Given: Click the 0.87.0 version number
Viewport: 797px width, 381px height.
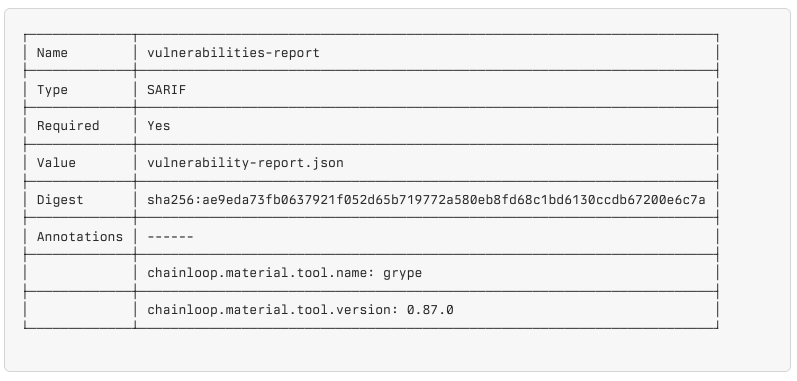Looking at the screenshot, I should pos(430,310).
